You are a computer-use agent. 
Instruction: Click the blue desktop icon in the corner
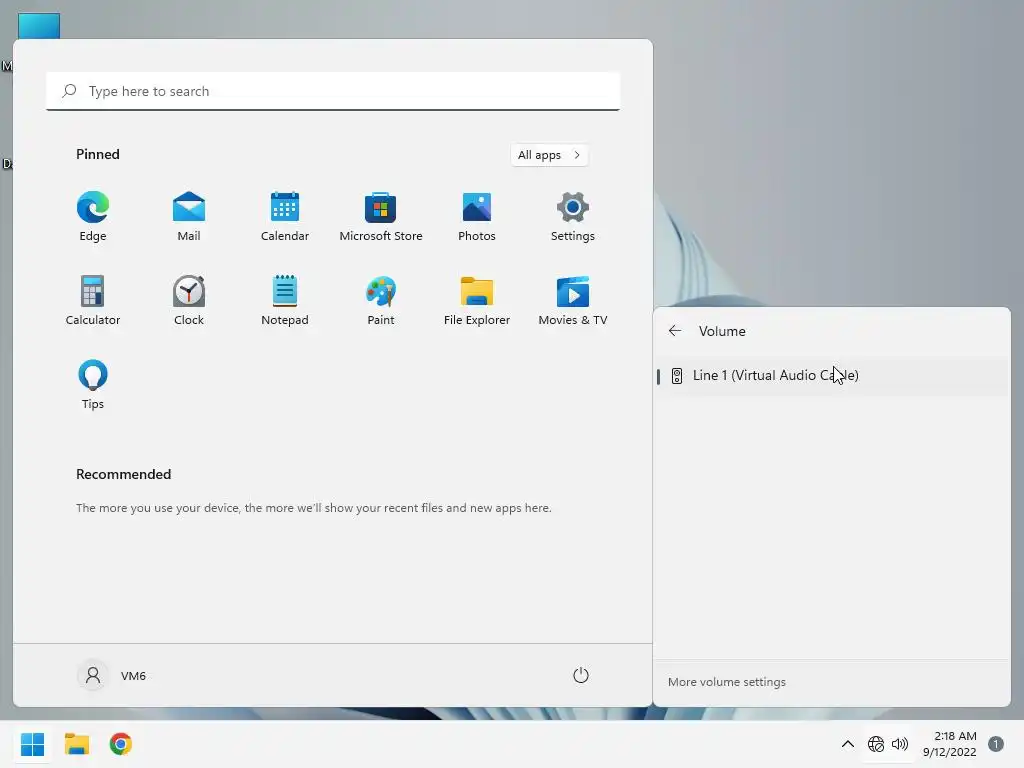(39, 26)
